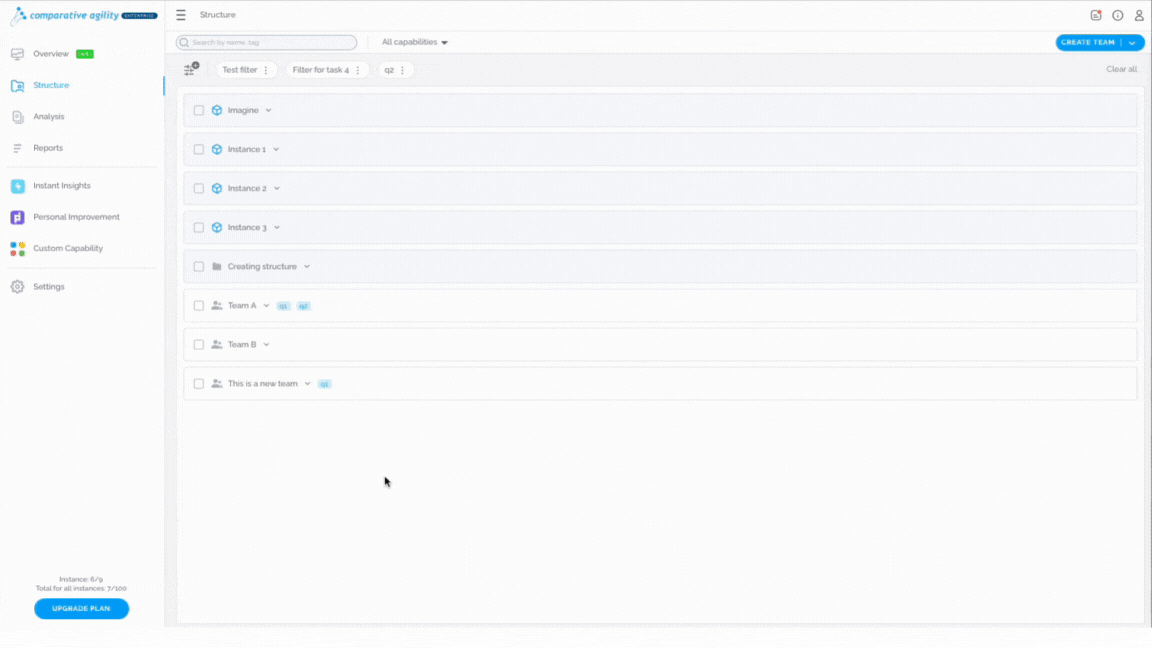Open the hamburger menu icon

tap(181, 15)
